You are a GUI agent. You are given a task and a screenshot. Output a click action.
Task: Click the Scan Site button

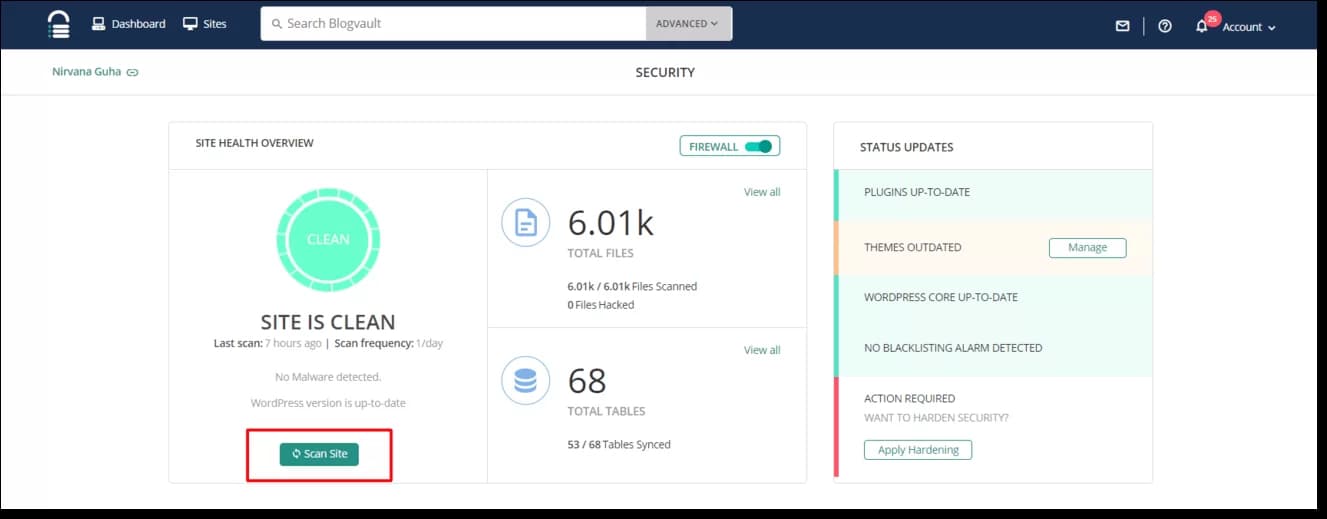(x=319, y=454)
